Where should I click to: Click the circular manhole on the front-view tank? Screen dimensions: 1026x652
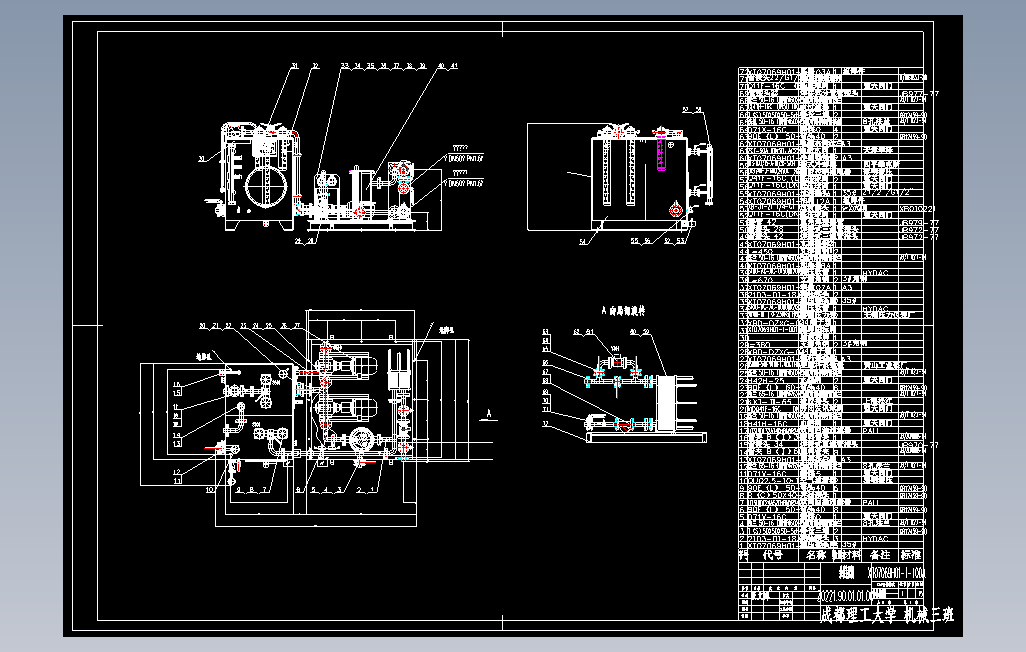265,186
